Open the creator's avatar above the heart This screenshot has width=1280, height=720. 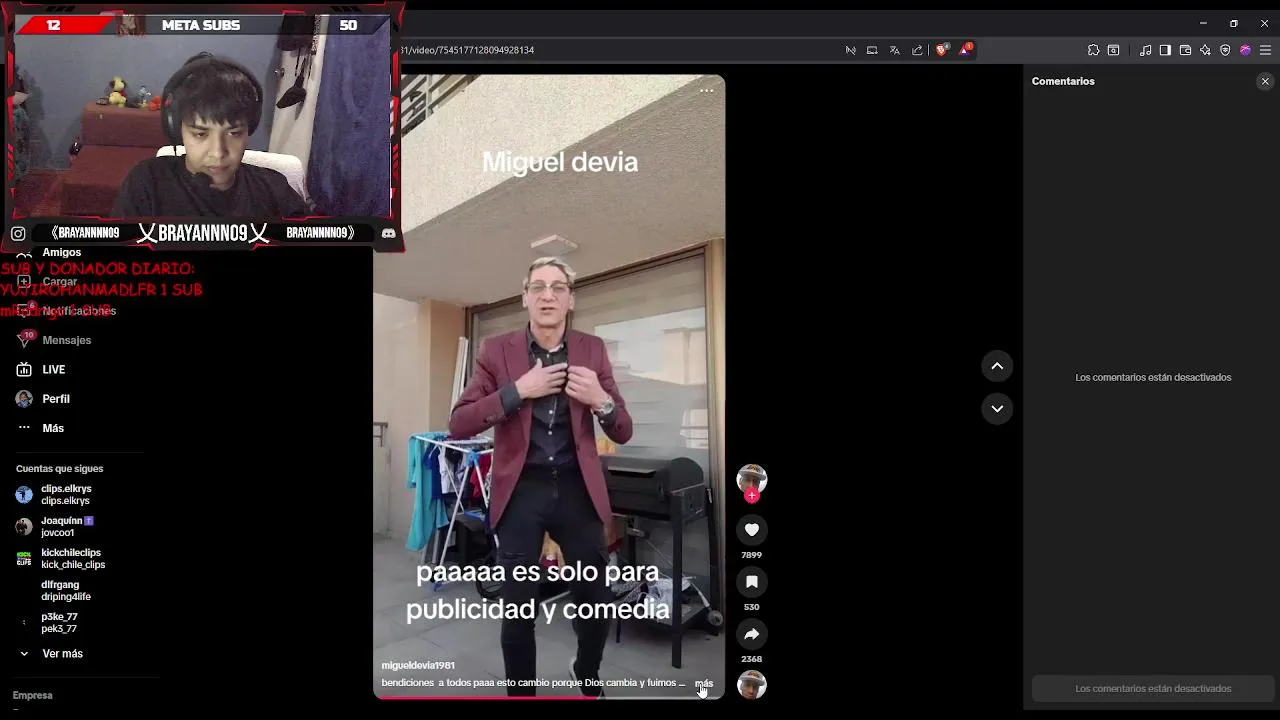point(752,479)
